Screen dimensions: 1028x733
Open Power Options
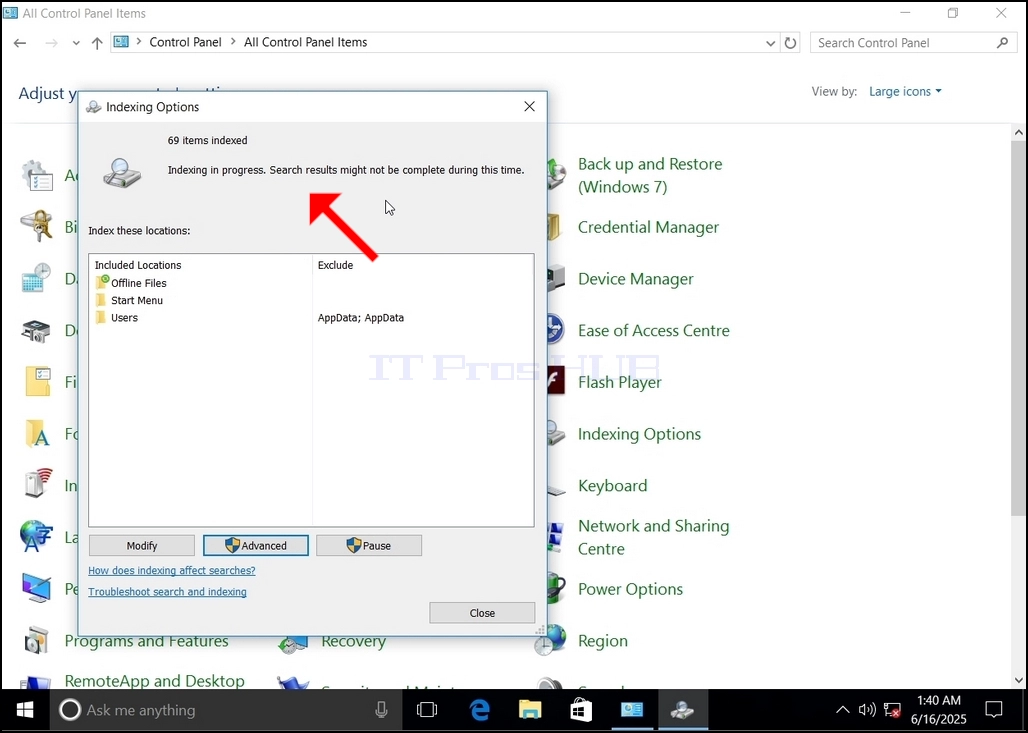tap(630, 589)
